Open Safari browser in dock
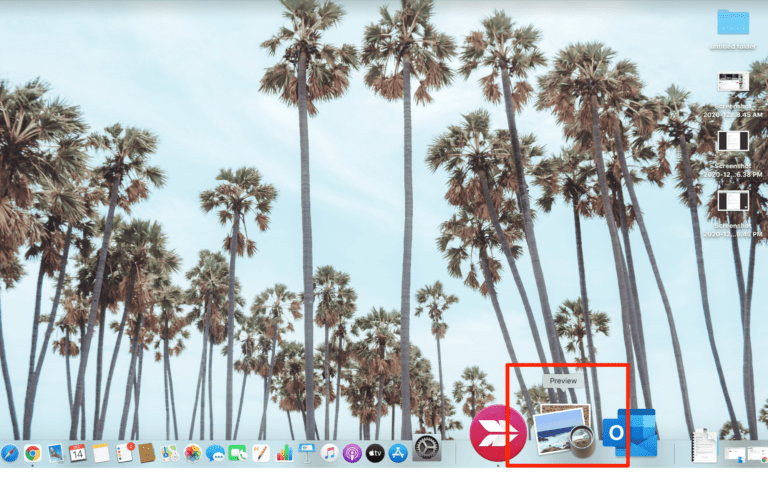Viewport: 768px width, 479px height. tap(10, 453)
